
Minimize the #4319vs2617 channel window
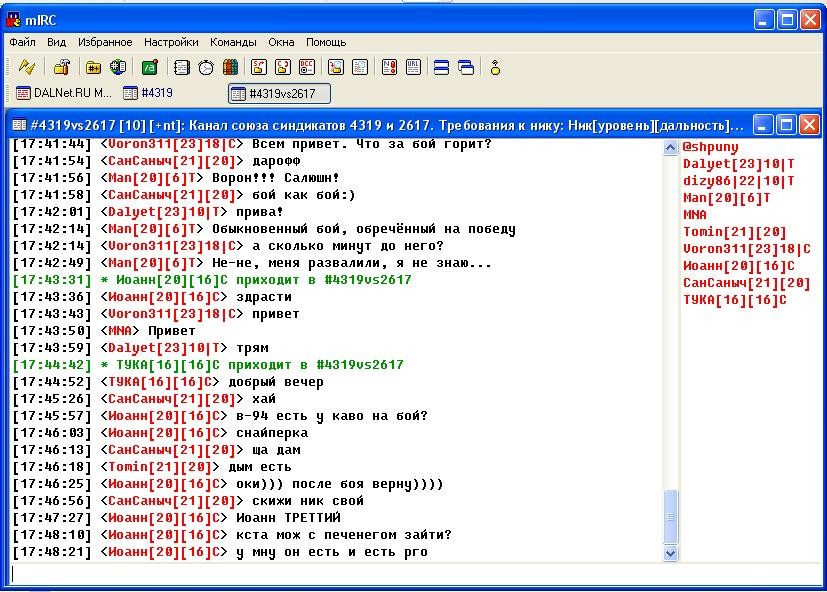click(x=762, y=125)
